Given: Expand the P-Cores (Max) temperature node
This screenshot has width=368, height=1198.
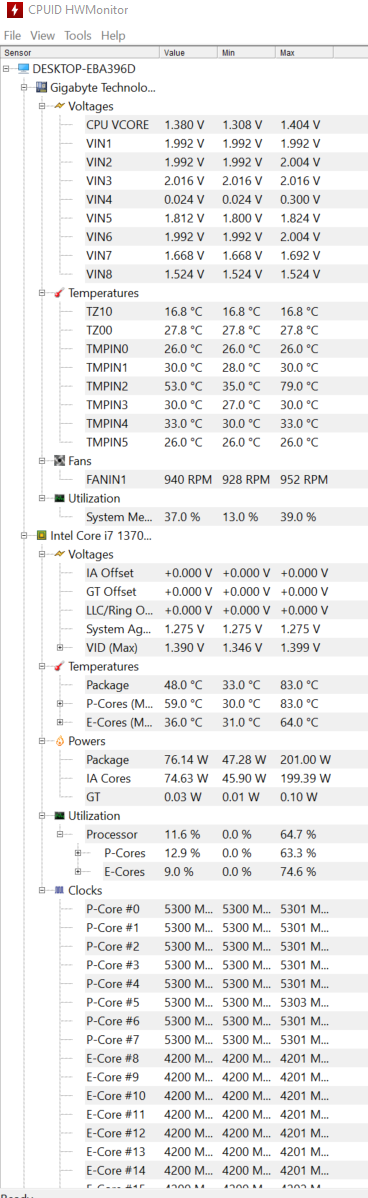Looking at the screenshot, I should point(60,704).
